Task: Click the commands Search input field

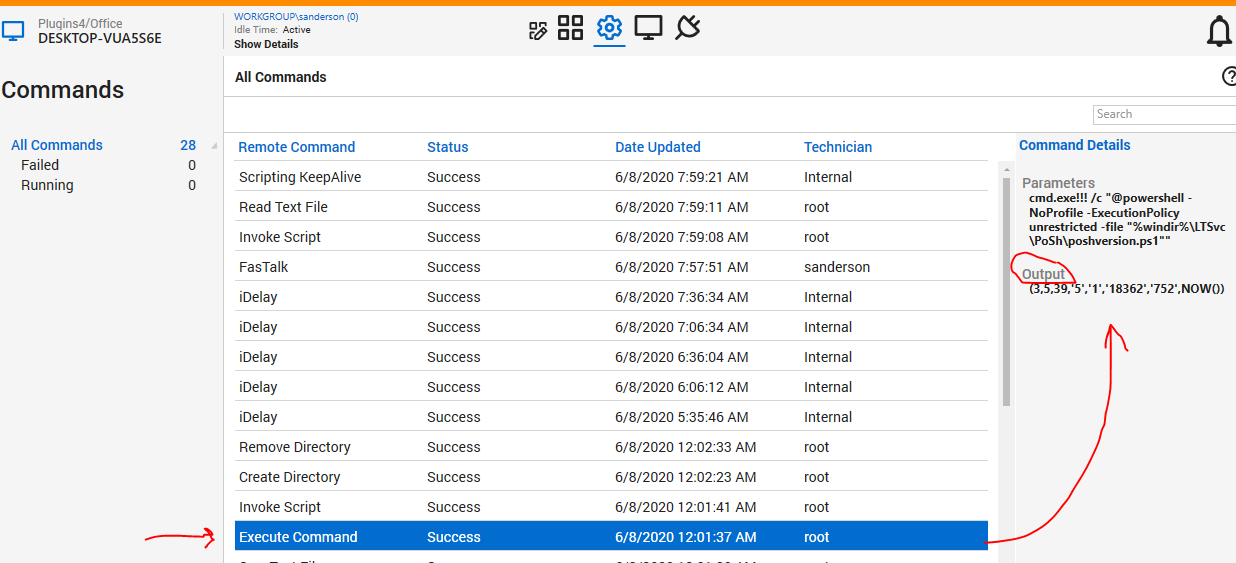Action: [x=1164, y=114]
